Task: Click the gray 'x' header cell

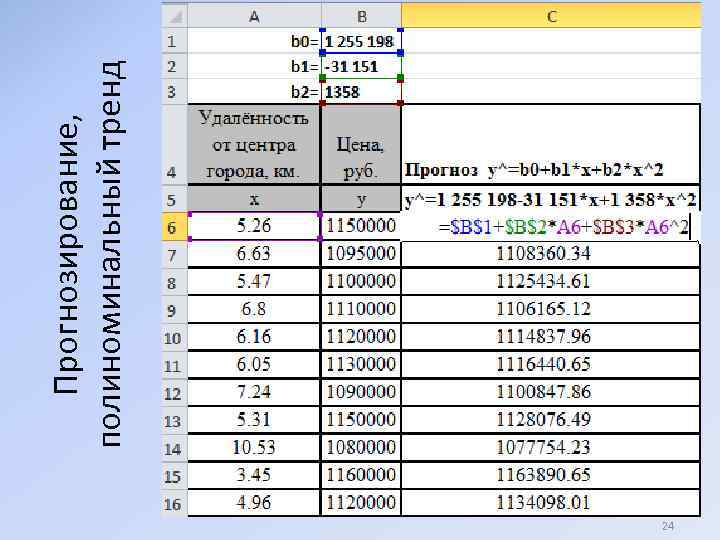Action: point(254,199)
